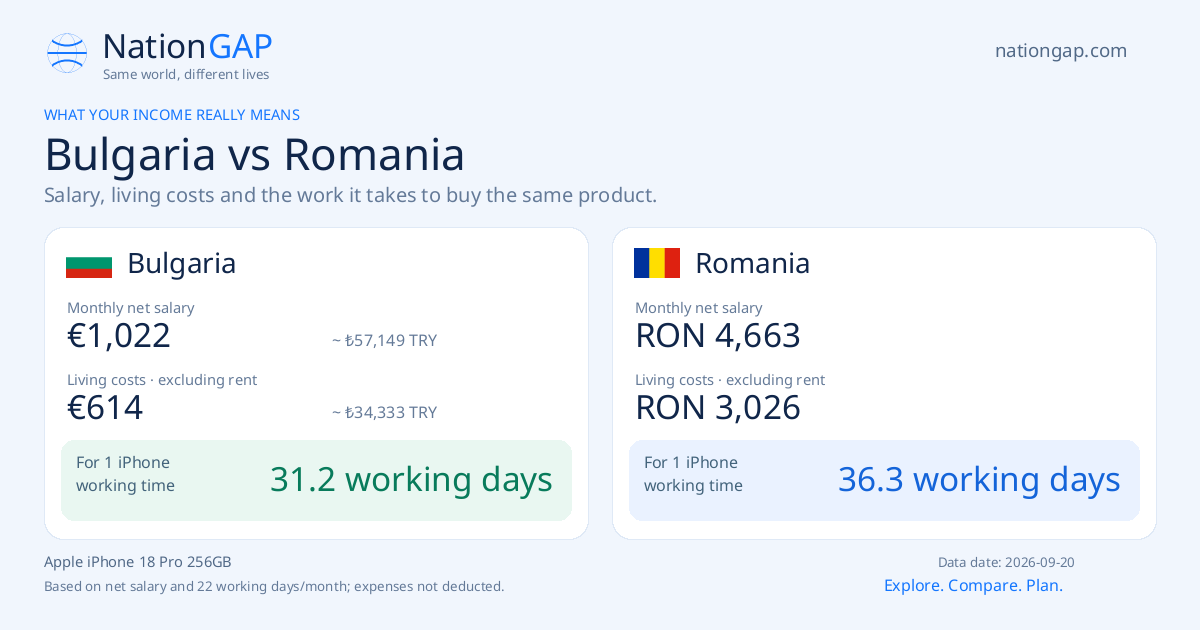Click the ~₺57,149 TRY conversion
Screen dimensions: 1200x630
[x=385, y=340]
